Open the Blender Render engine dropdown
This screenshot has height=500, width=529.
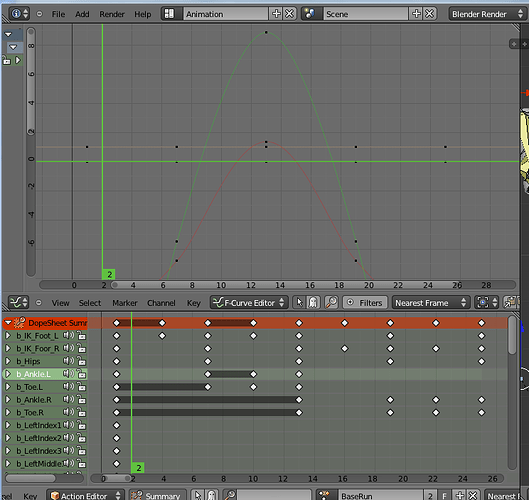[x=487, y=14]
